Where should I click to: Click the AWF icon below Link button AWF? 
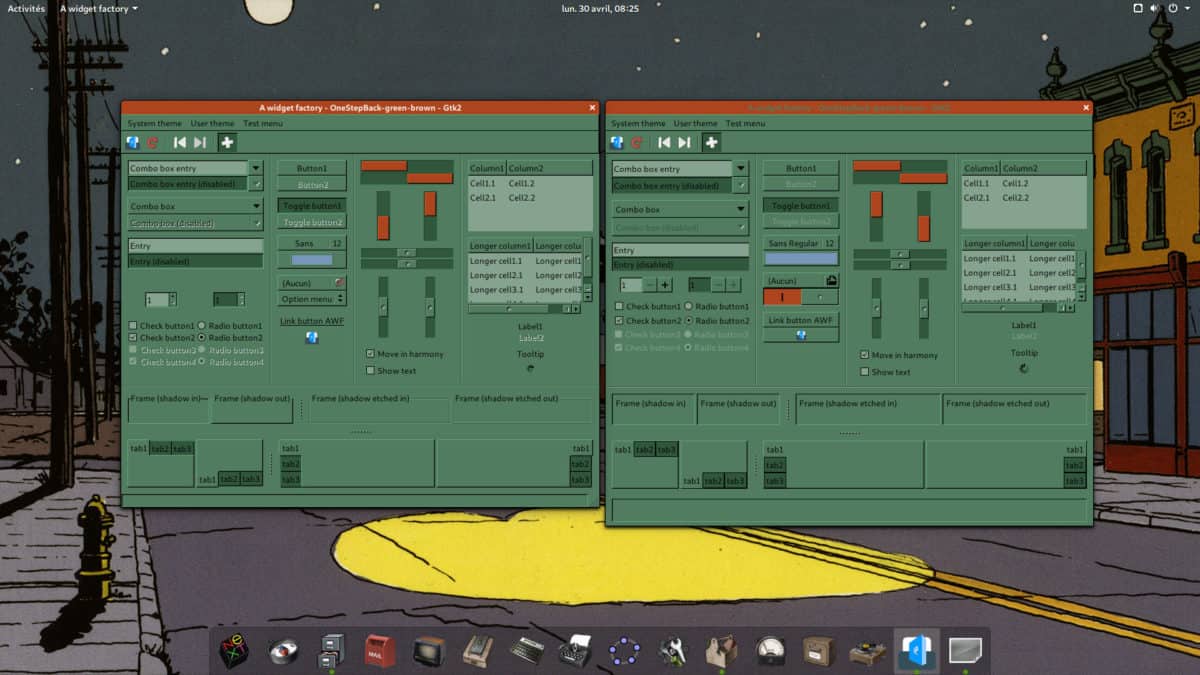[x=313, y=337]
